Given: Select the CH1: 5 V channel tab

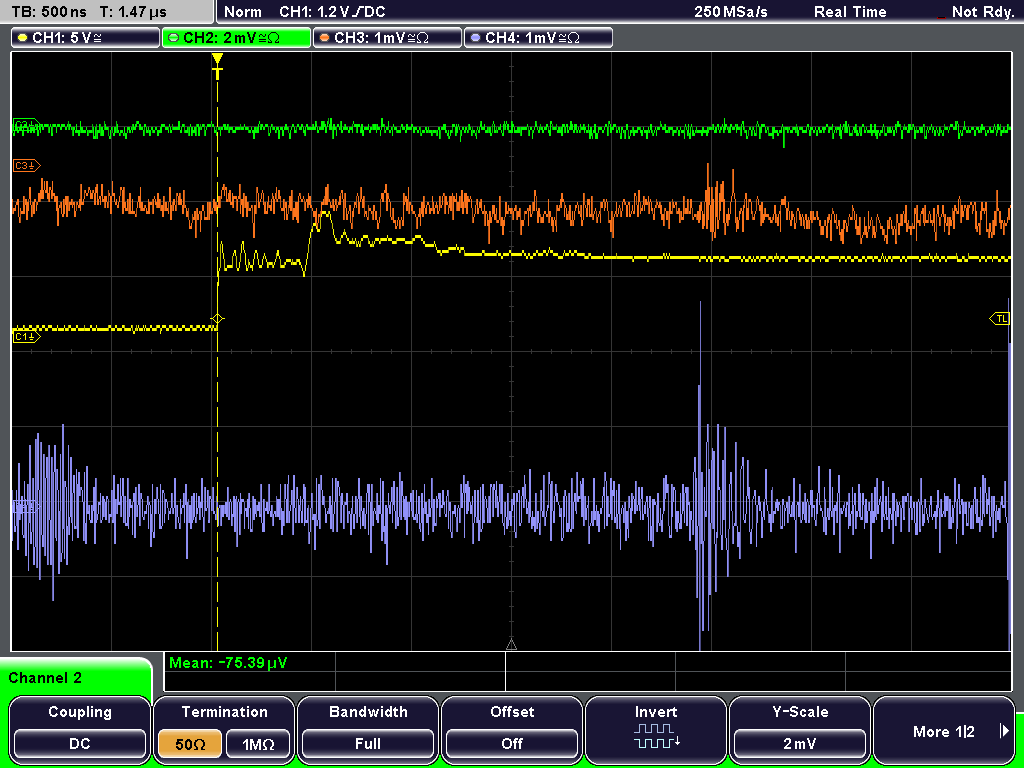Looking at the screenshot, I should pos(86,38).
